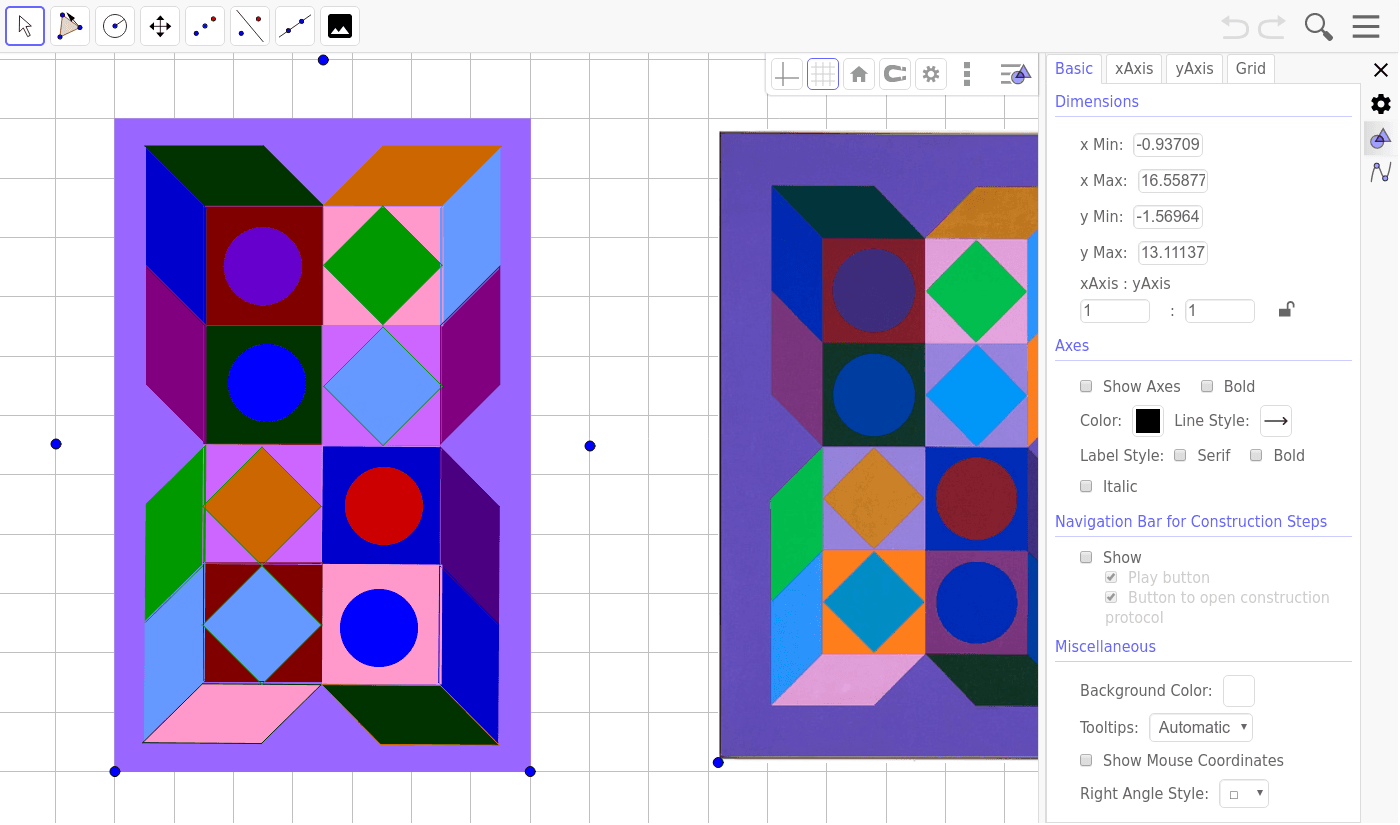Viewport: 1400px width, 825px height.
Task: Toggle Bold axes checkbox next to Show Axes
Action: pyautogui.click(x=1207, y=386)
